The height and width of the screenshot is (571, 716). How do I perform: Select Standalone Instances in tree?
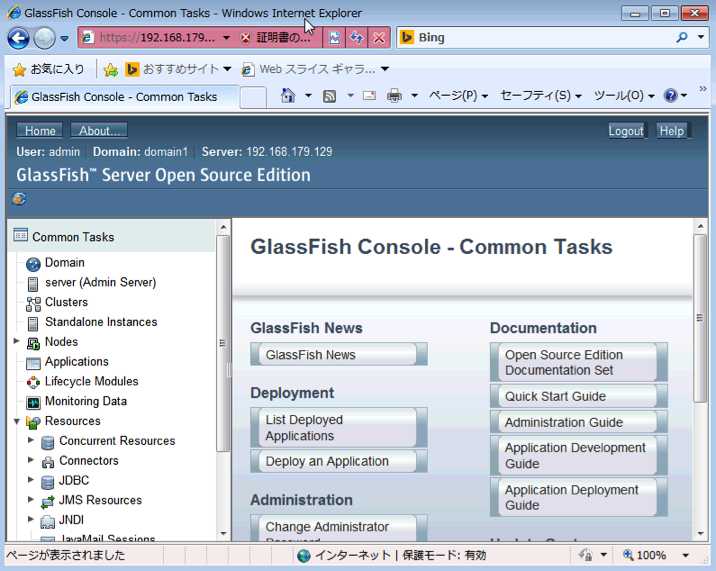pos(101,322)
